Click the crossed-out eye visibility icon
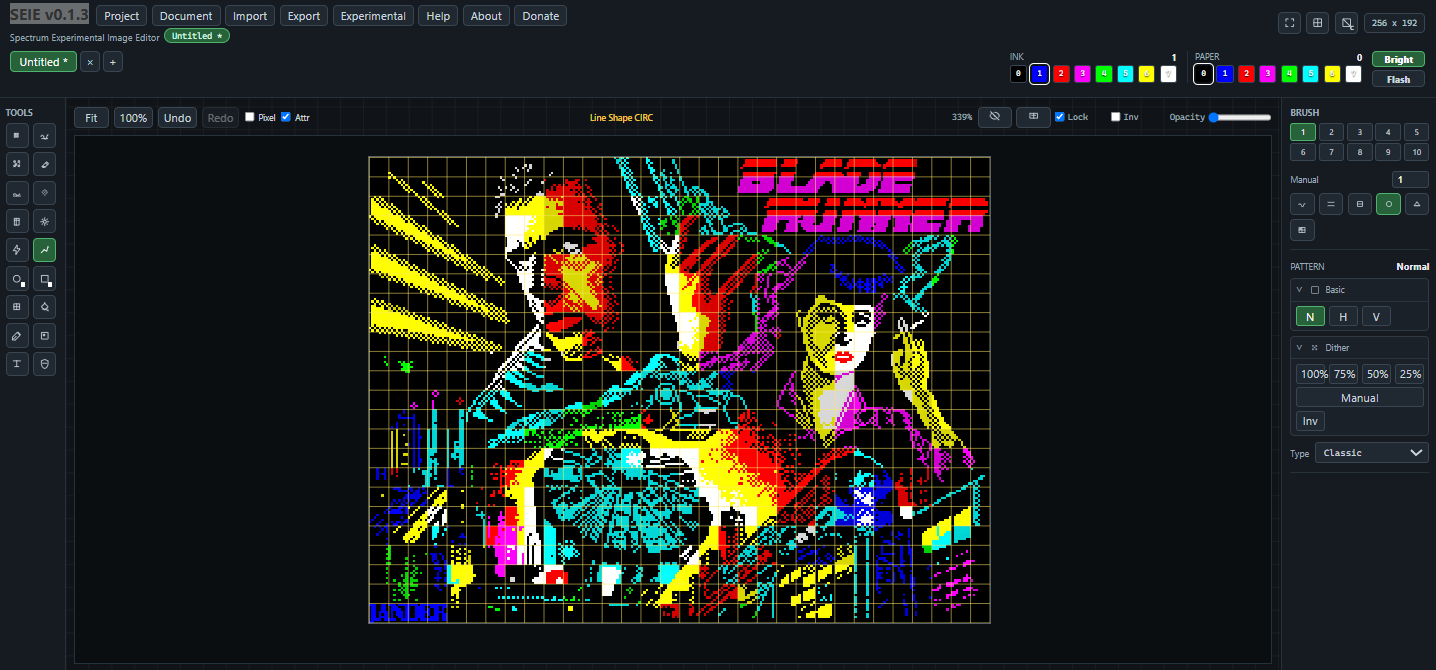The height and width of the screenshot is (670, 1436). pyautogui.click(x=995, y=117)
